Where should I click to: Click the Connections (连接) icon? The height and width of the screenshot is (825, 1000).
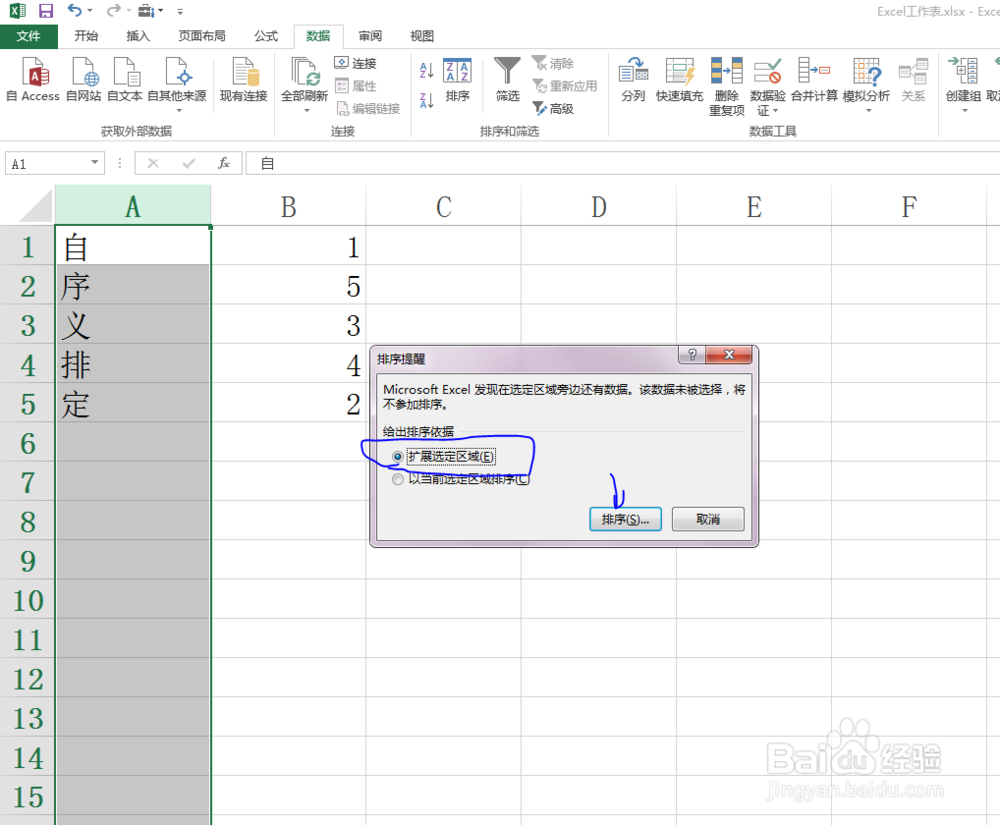coord(356,63)
